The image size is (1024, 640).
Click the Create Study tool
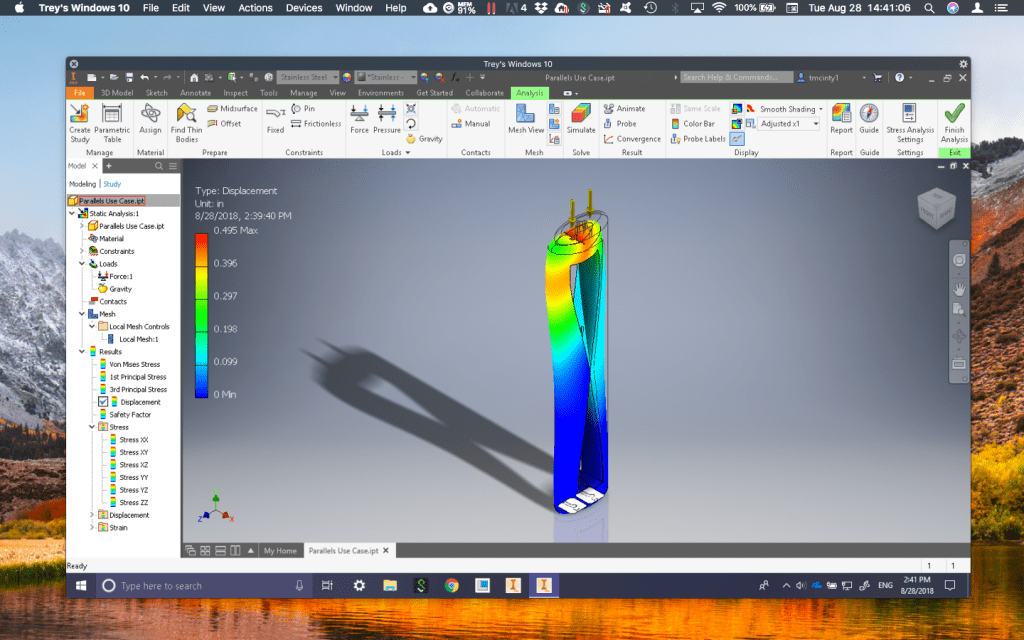click(x=80, y=123)
